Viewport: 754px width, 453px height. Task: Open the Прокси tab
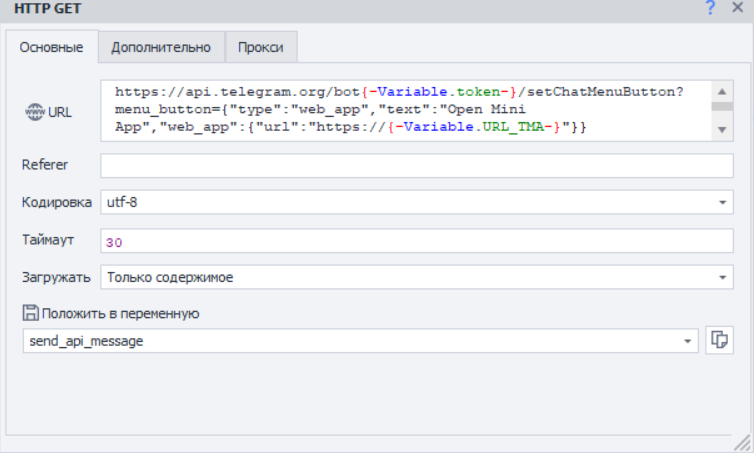260,47
